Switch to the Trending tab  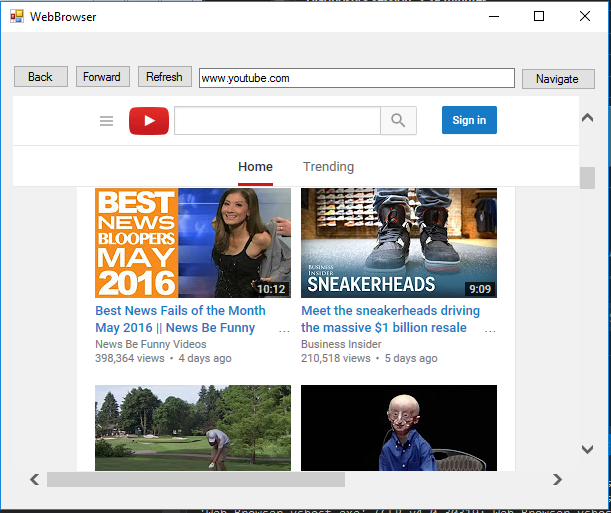[x=328, y=167]
